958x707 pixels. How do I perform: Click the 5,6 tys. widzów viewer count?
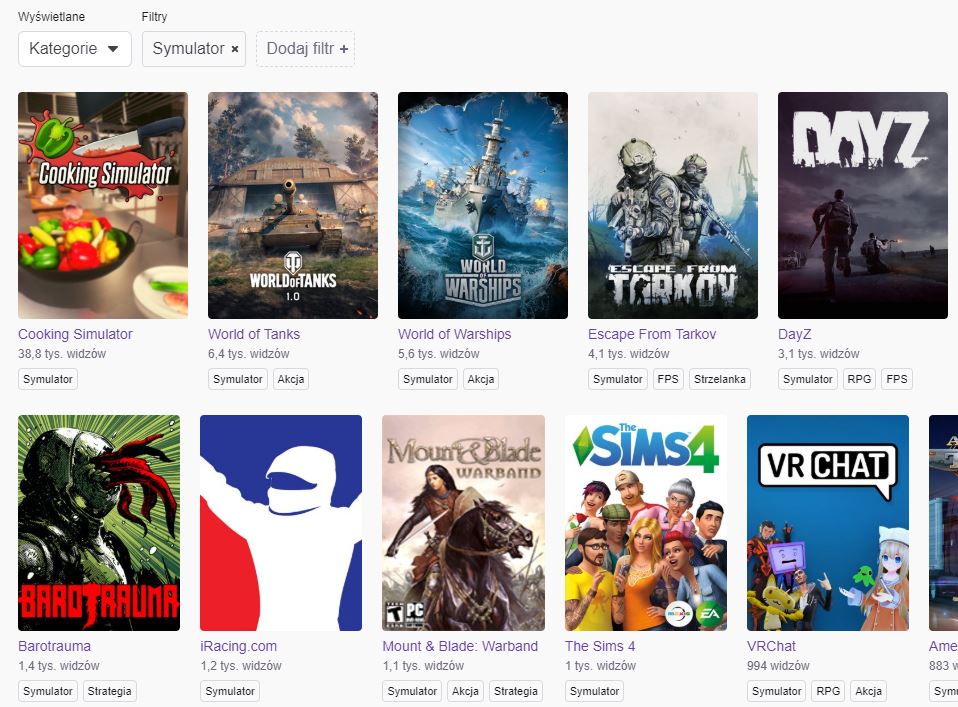439,354
